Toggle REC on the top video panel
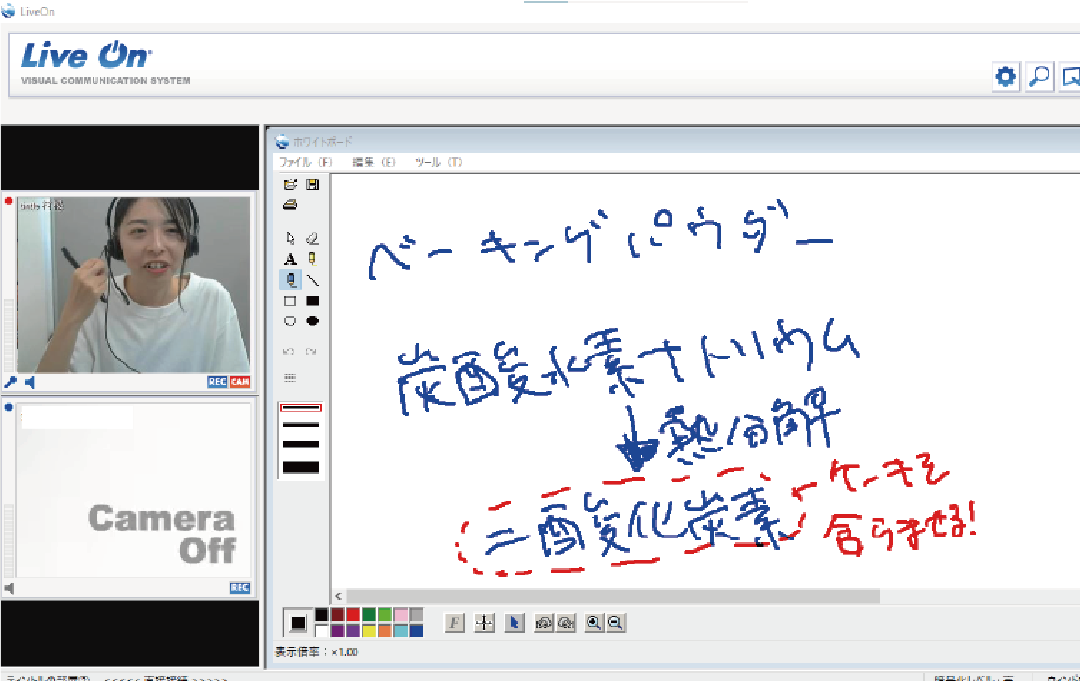 pyautogui.click(x=217, y=382)
